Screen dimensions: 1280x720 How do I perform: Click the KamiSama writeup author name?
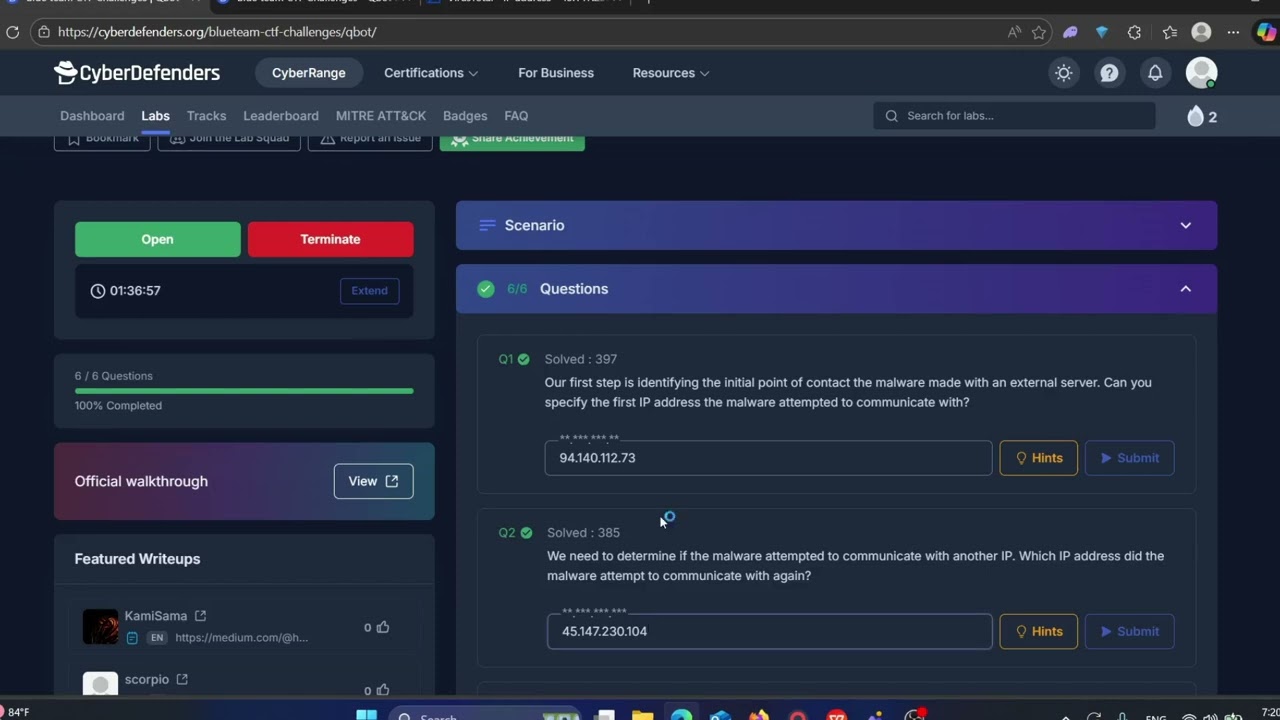pos(156,616)
